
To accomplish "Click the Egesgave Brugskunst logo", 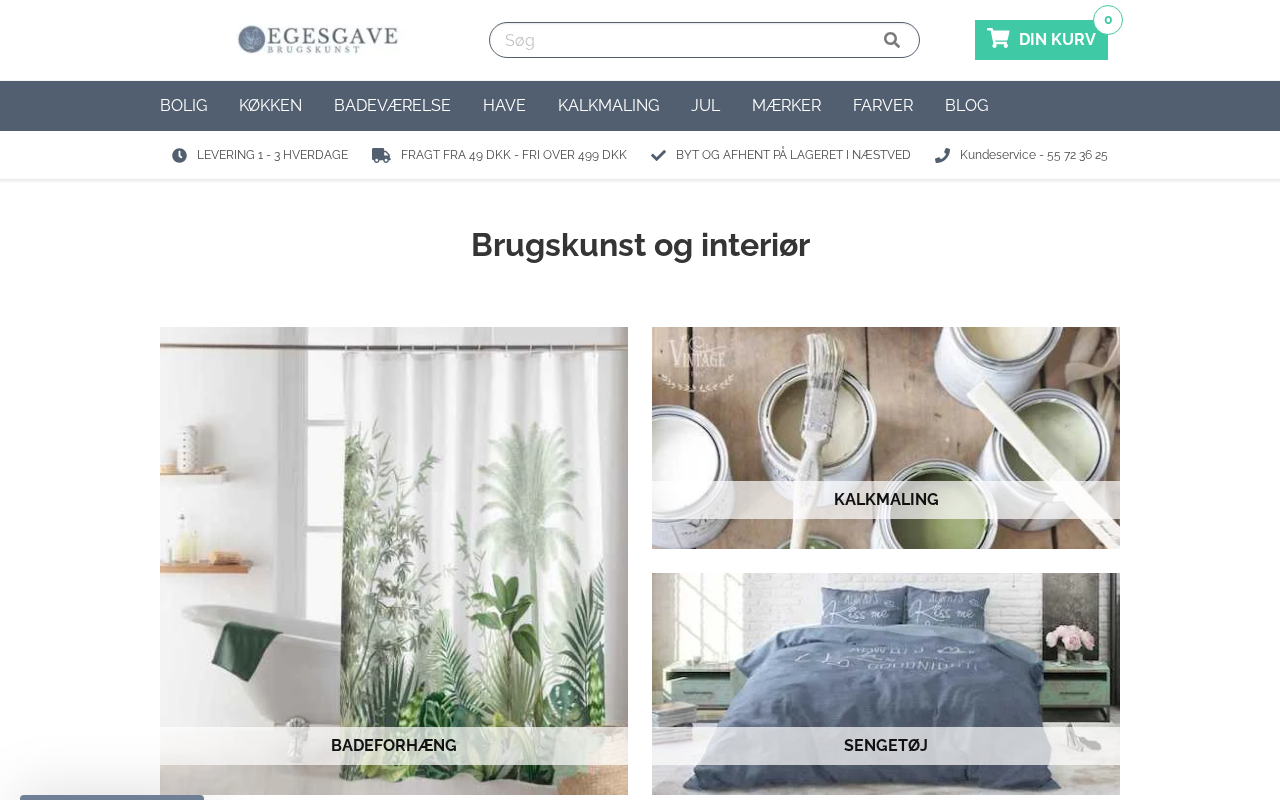I will click(318, 40).
